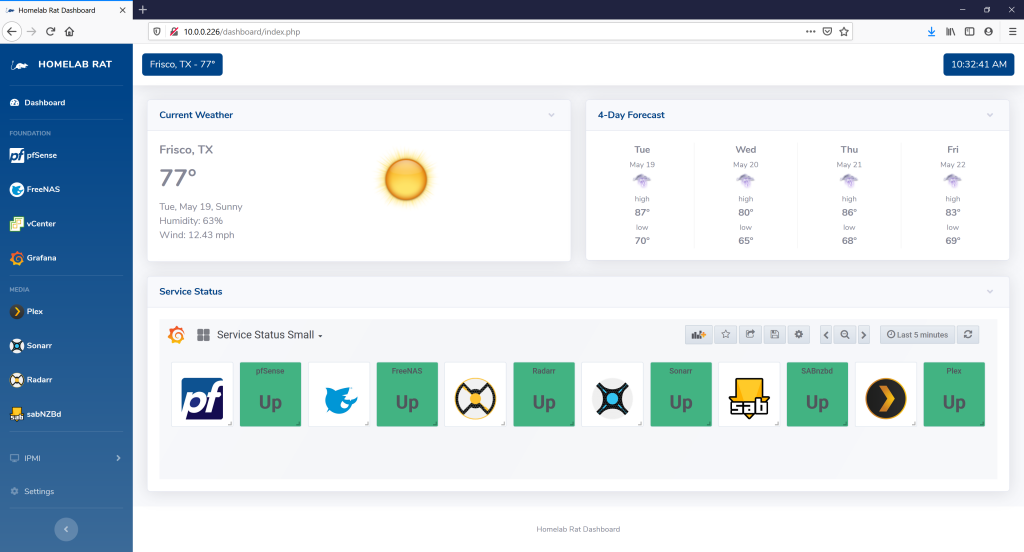This screenshot has height=552, width=1024.
Task: Open the pfSense sidebar link
Action: pyautogui.click(x=33, y=155)
